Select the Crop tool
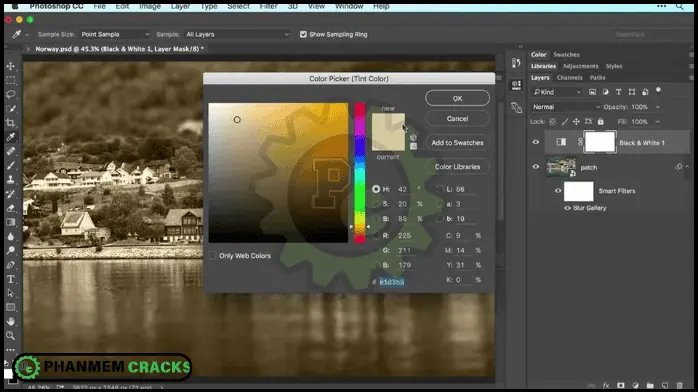 tap(11, 123)
